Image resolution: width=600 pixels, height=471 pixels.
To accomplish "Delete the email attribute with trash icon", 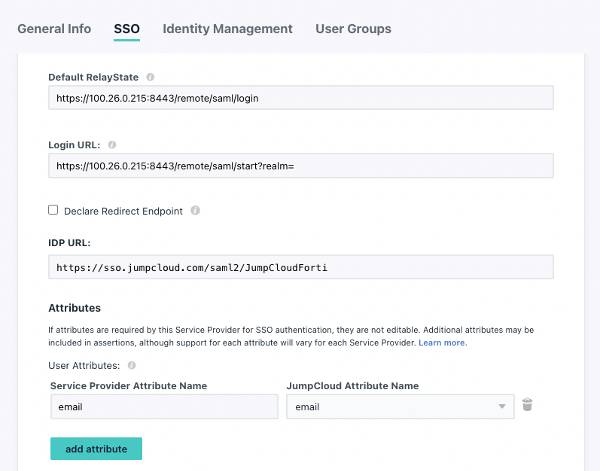I will (528, 405).
